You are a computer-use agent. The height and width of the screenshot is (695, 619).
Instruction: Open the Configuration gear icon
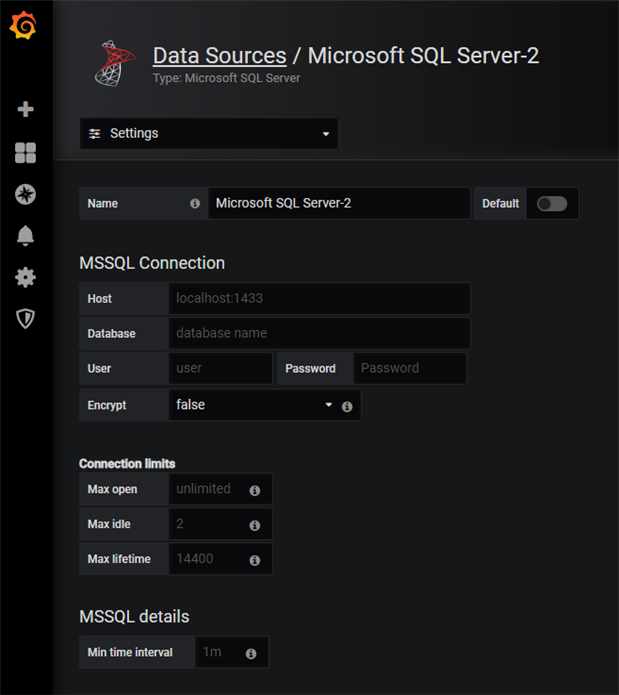(x=26, y=277)
